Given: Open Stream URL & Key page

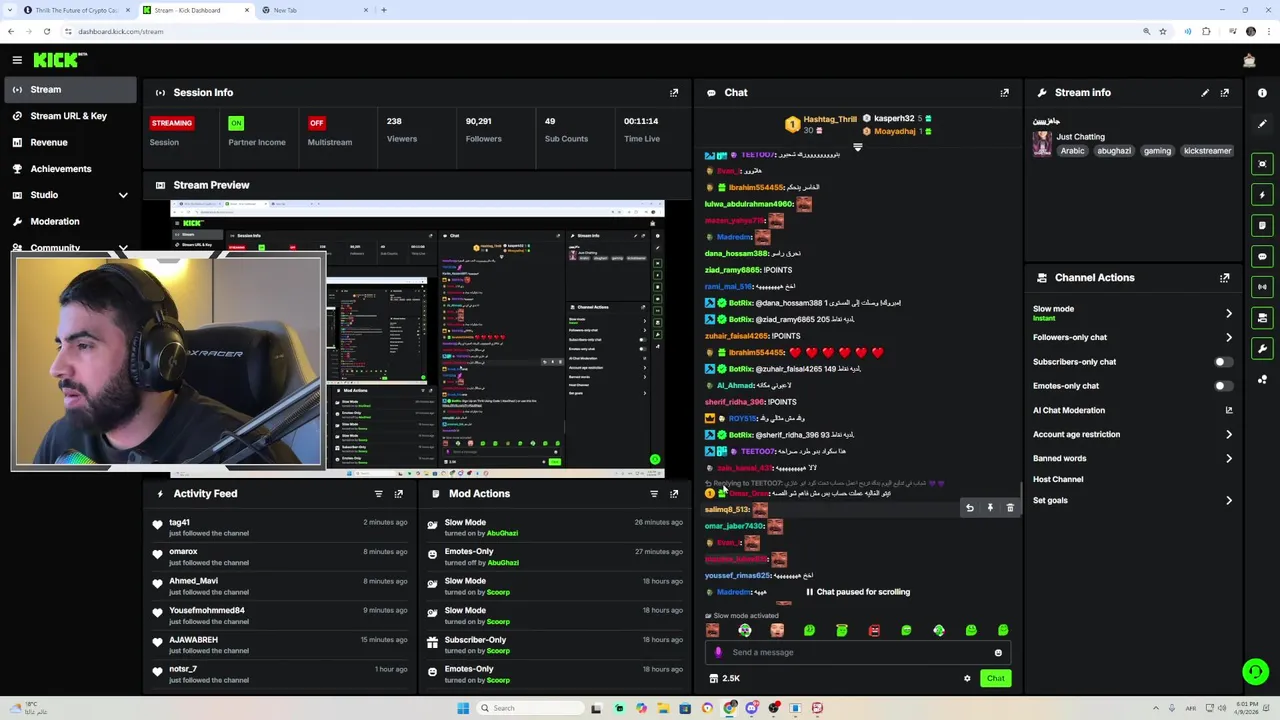Looking at the screenshot, I should click(x=69, y=116).
